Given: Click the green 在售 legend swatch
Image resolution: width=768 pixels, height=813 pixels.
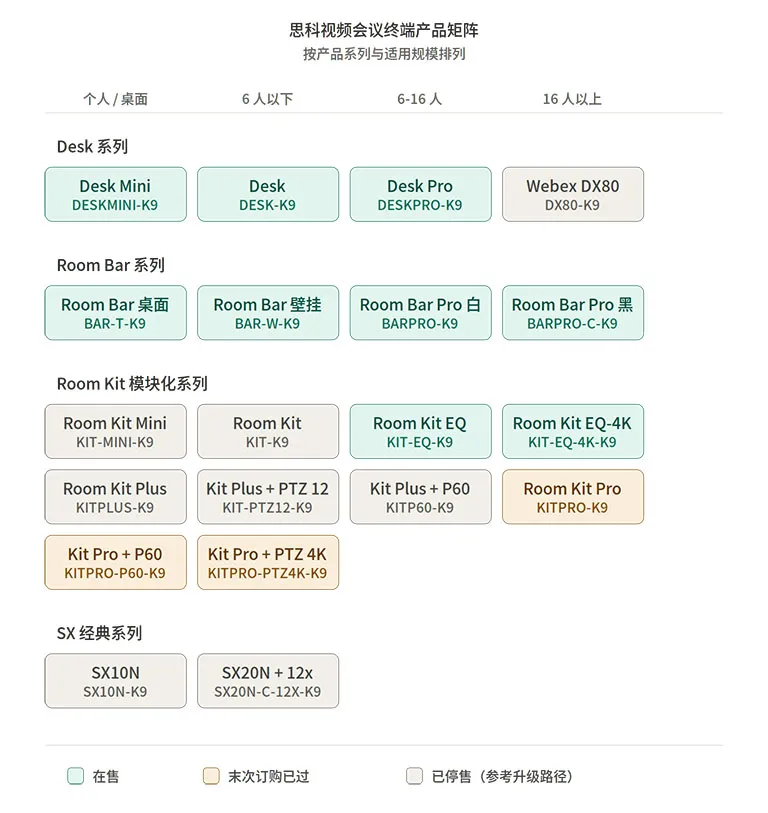Looking at the screenshot, I should 76,776.
